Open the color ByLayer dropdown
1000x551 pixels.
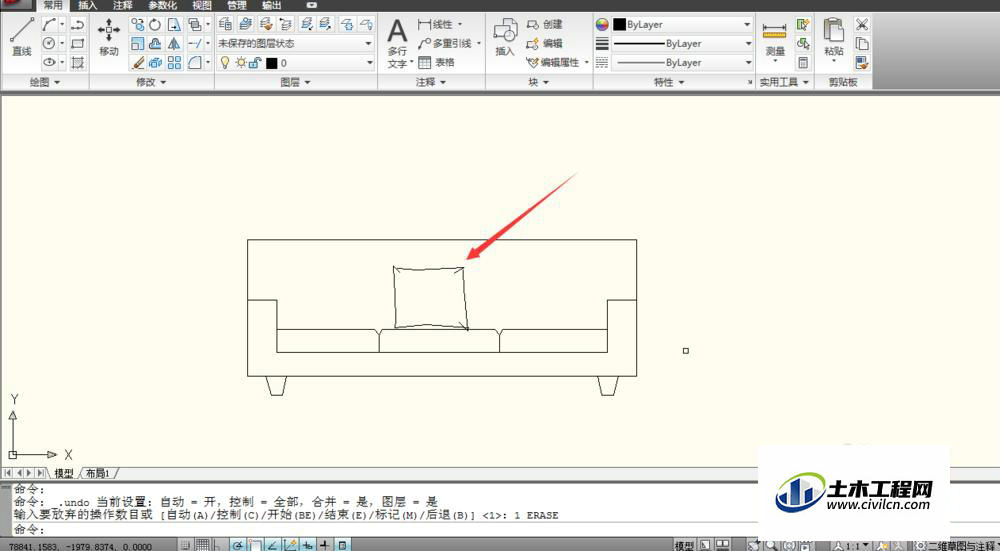tap(682, 24)
